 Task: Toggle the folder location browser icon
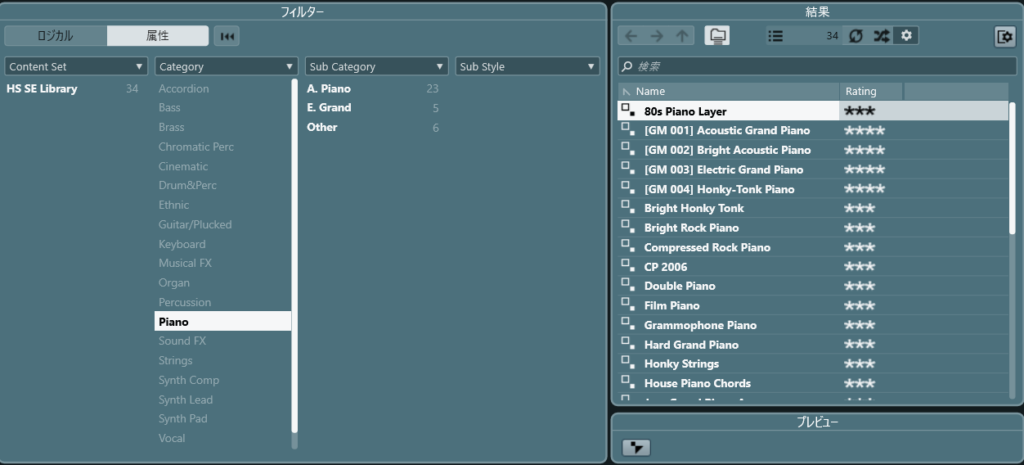[717, 36]
